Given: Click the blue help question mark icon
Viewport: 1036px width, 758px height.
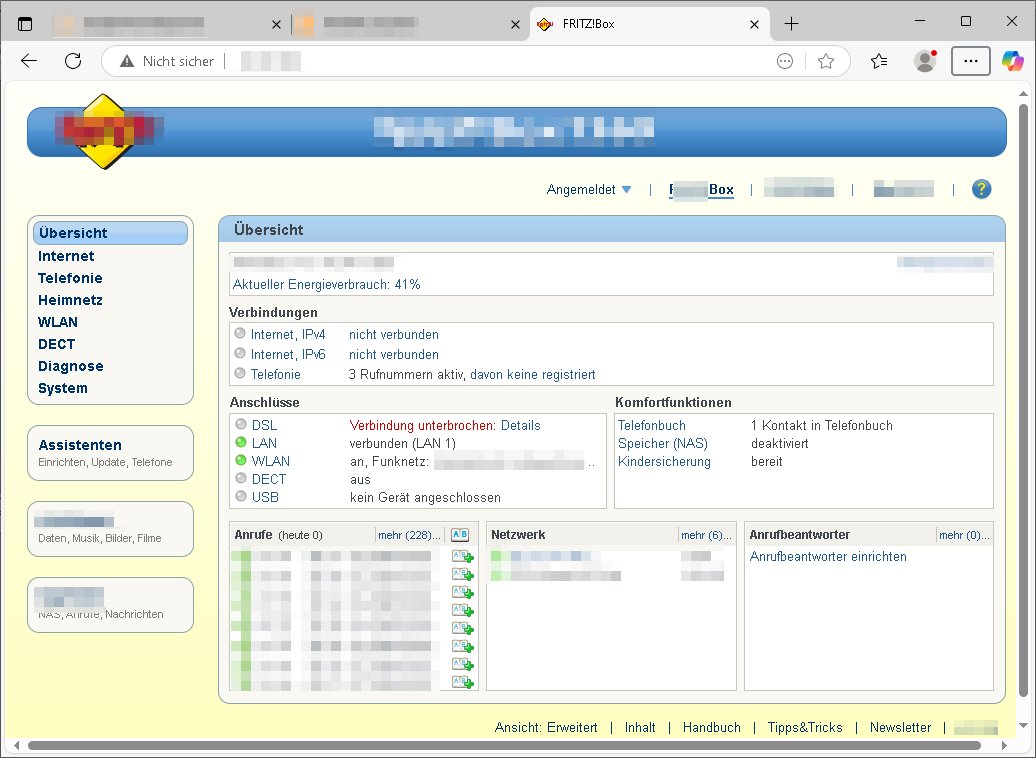Looking at the screenshot, I should point(981,189).
